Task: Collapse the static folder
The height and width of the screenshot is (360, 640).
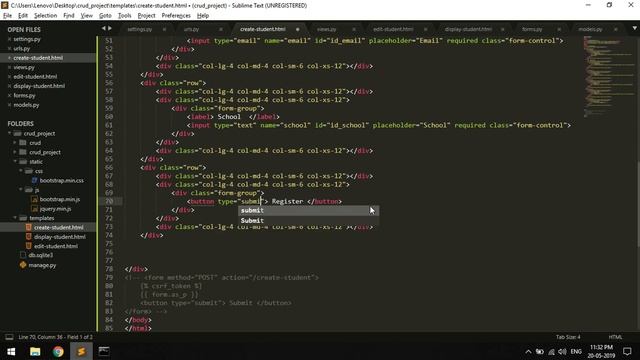Action: point(15,162)
